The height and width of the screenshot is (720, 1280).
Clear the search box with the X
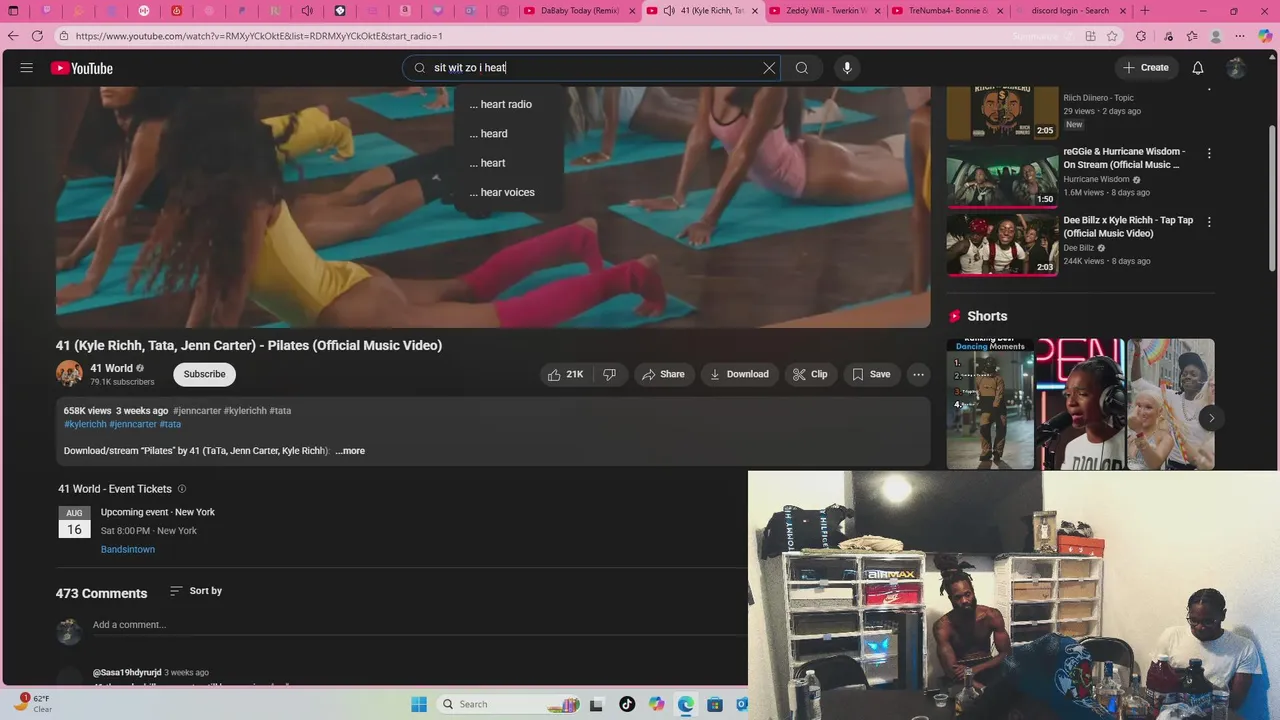click(769, 68)
